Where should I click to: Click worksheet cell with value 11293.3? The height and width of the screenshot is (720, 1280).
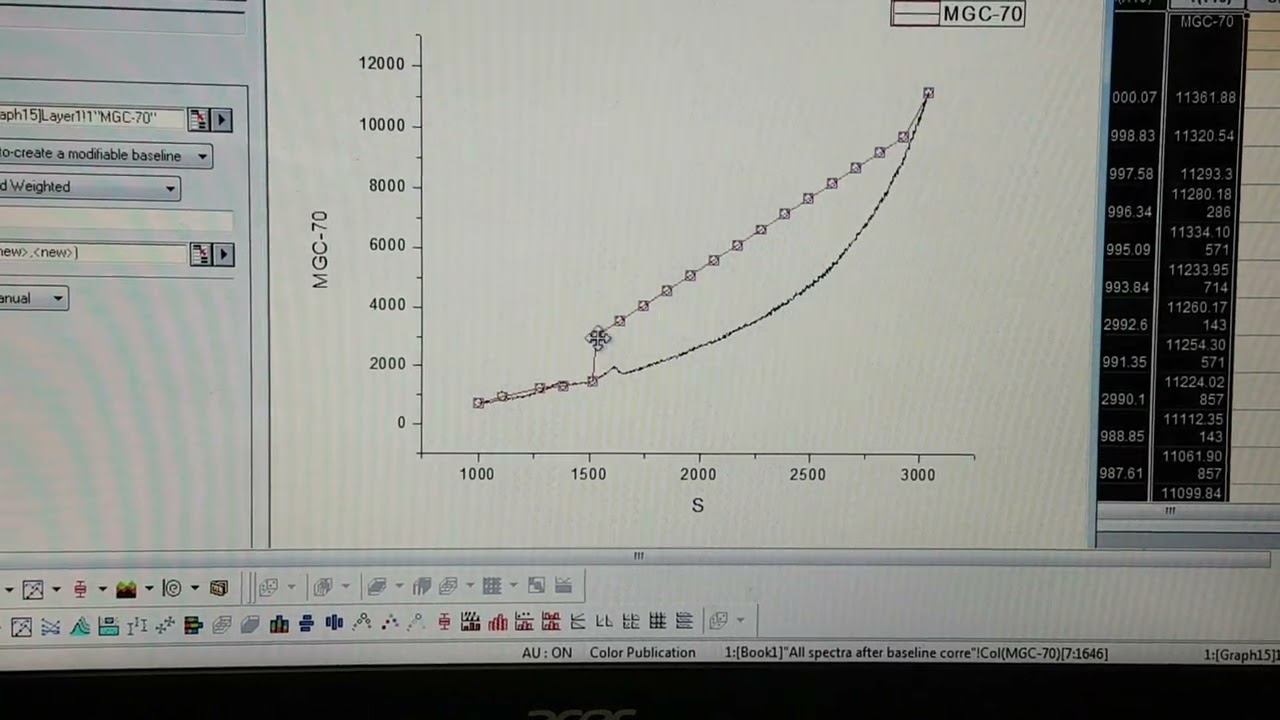[x=1205, y=174]
